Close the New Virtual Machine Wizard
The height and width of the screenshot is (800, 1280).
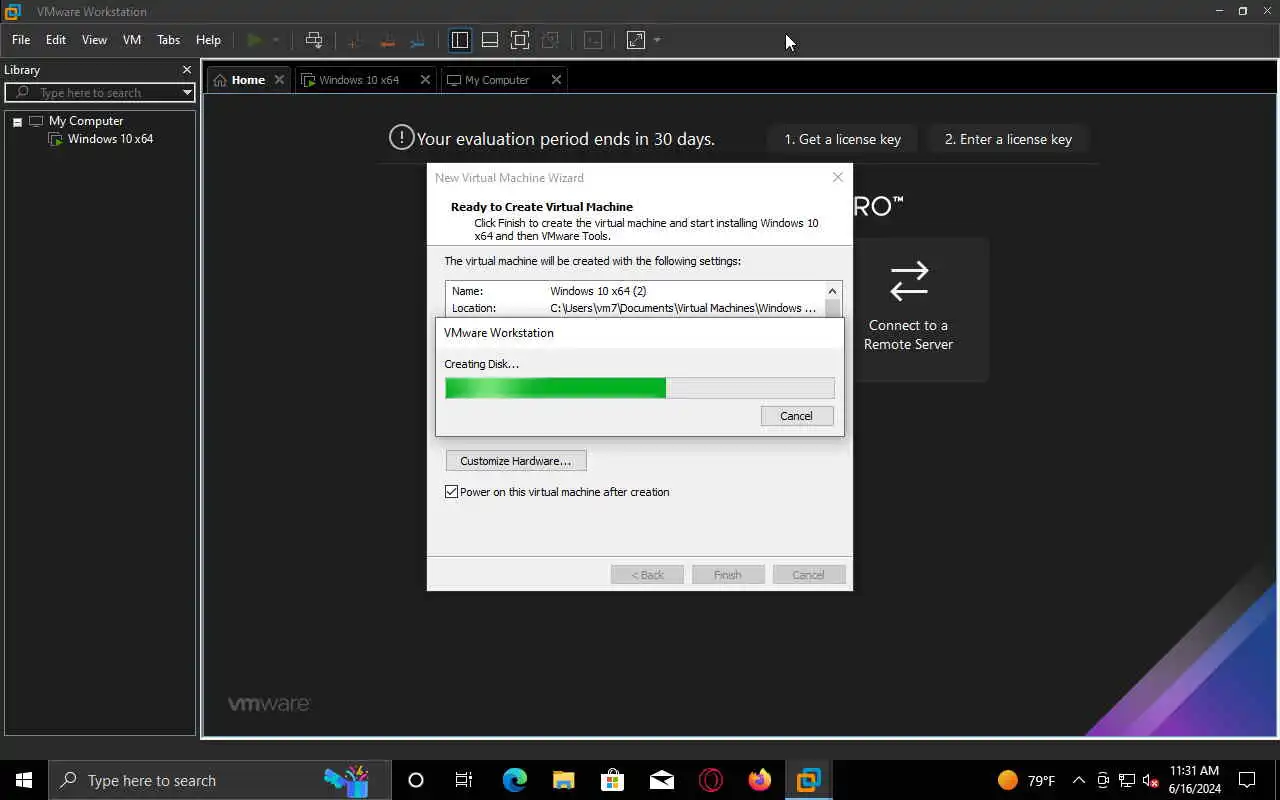(x=837, y=177)
